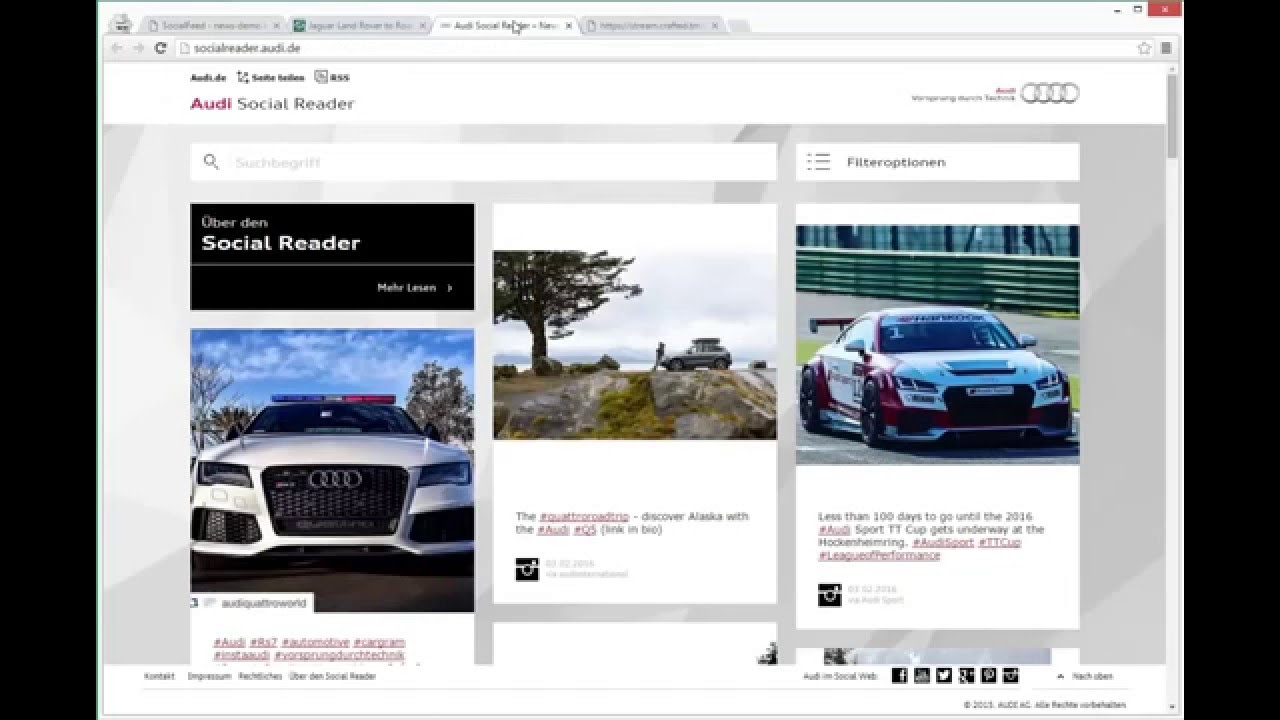Open Audi's Google Plus icon

966,676
